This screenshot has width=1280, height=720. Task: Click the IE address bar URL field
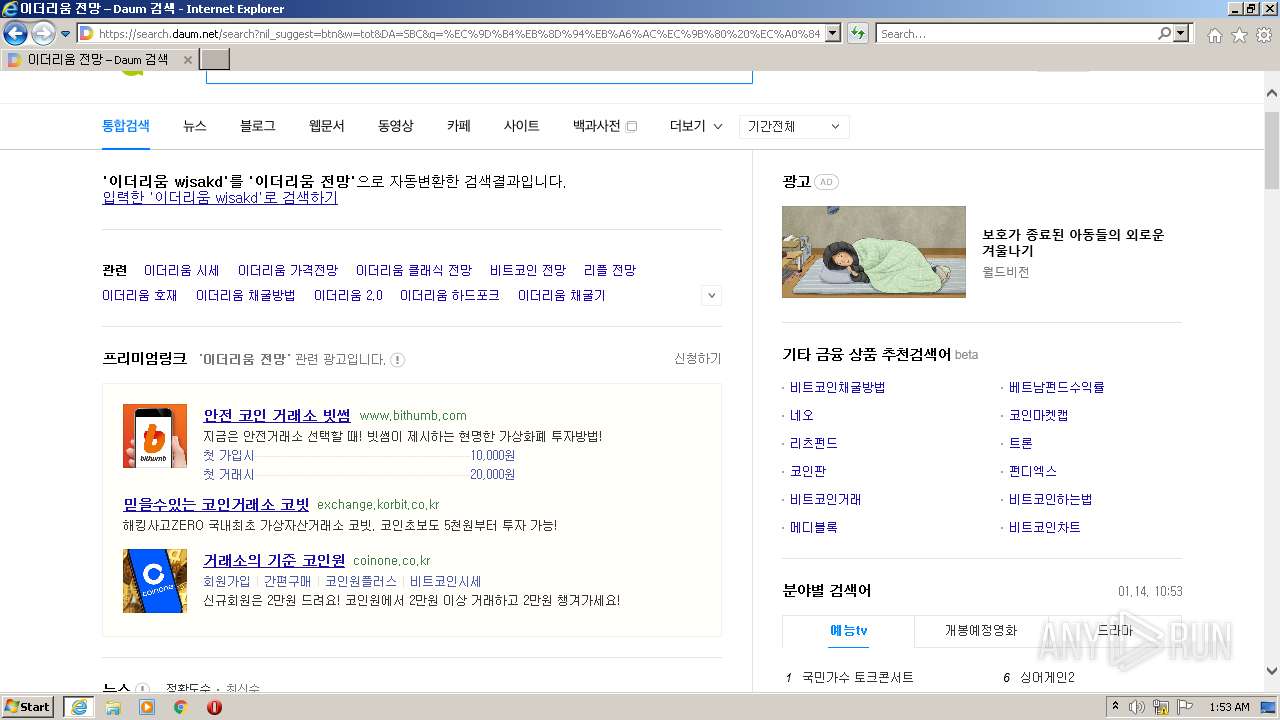coord(460,33)
